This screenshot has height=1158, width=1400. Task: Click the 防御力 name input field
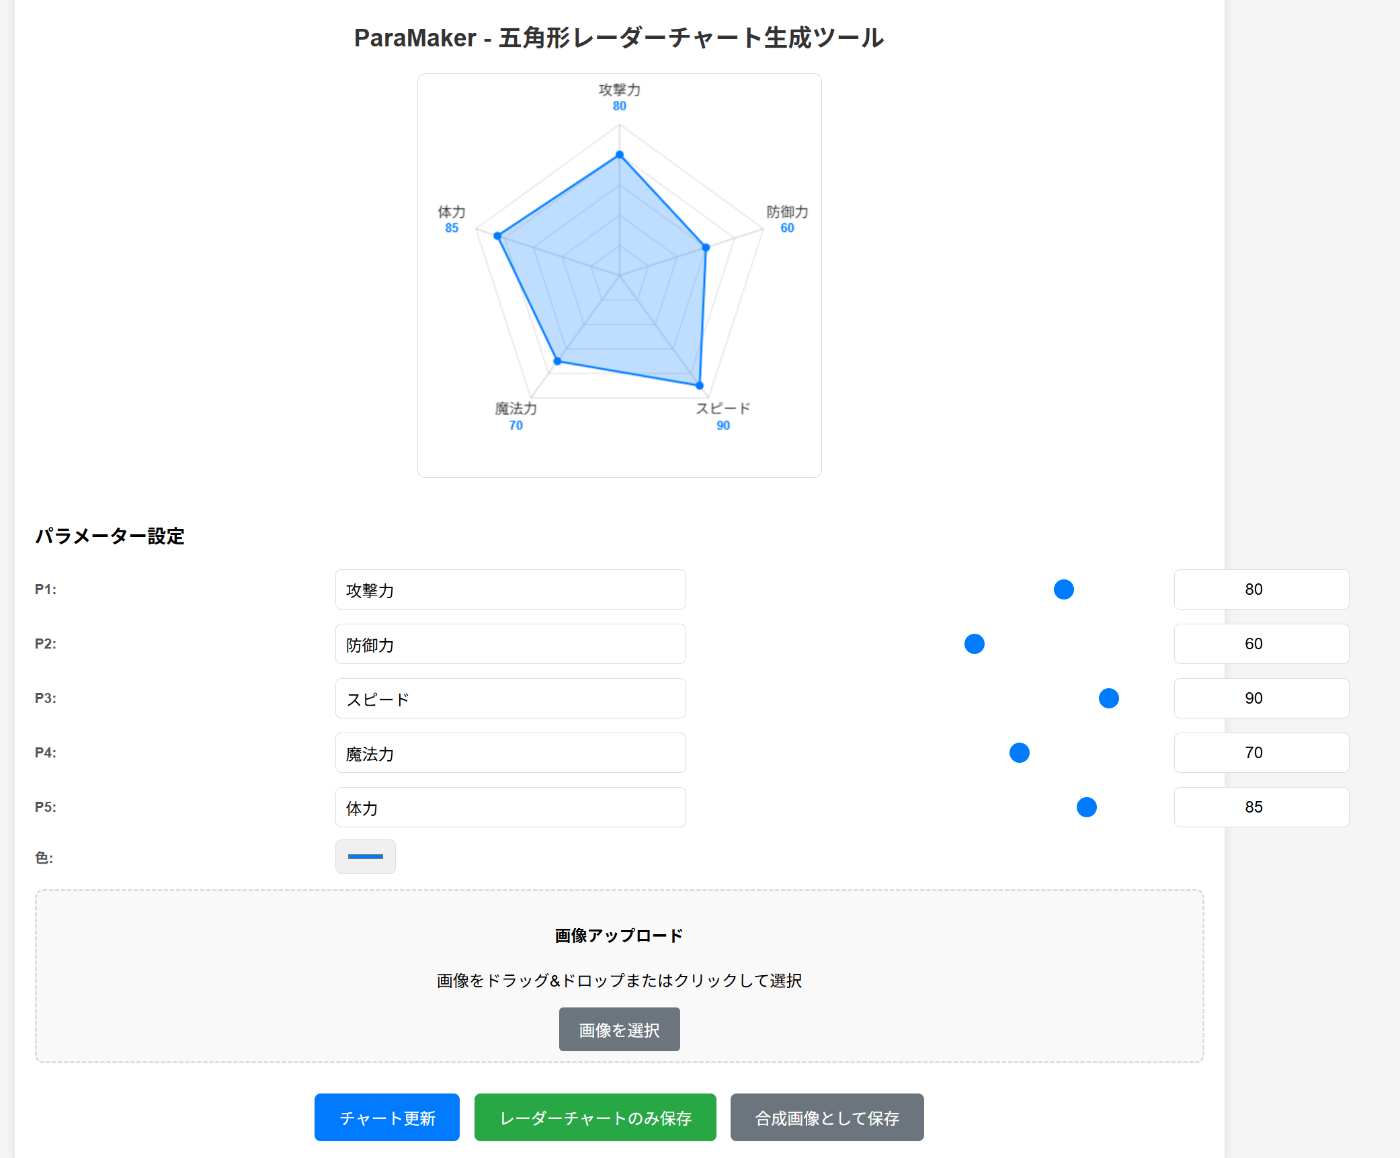click(510, 644)
